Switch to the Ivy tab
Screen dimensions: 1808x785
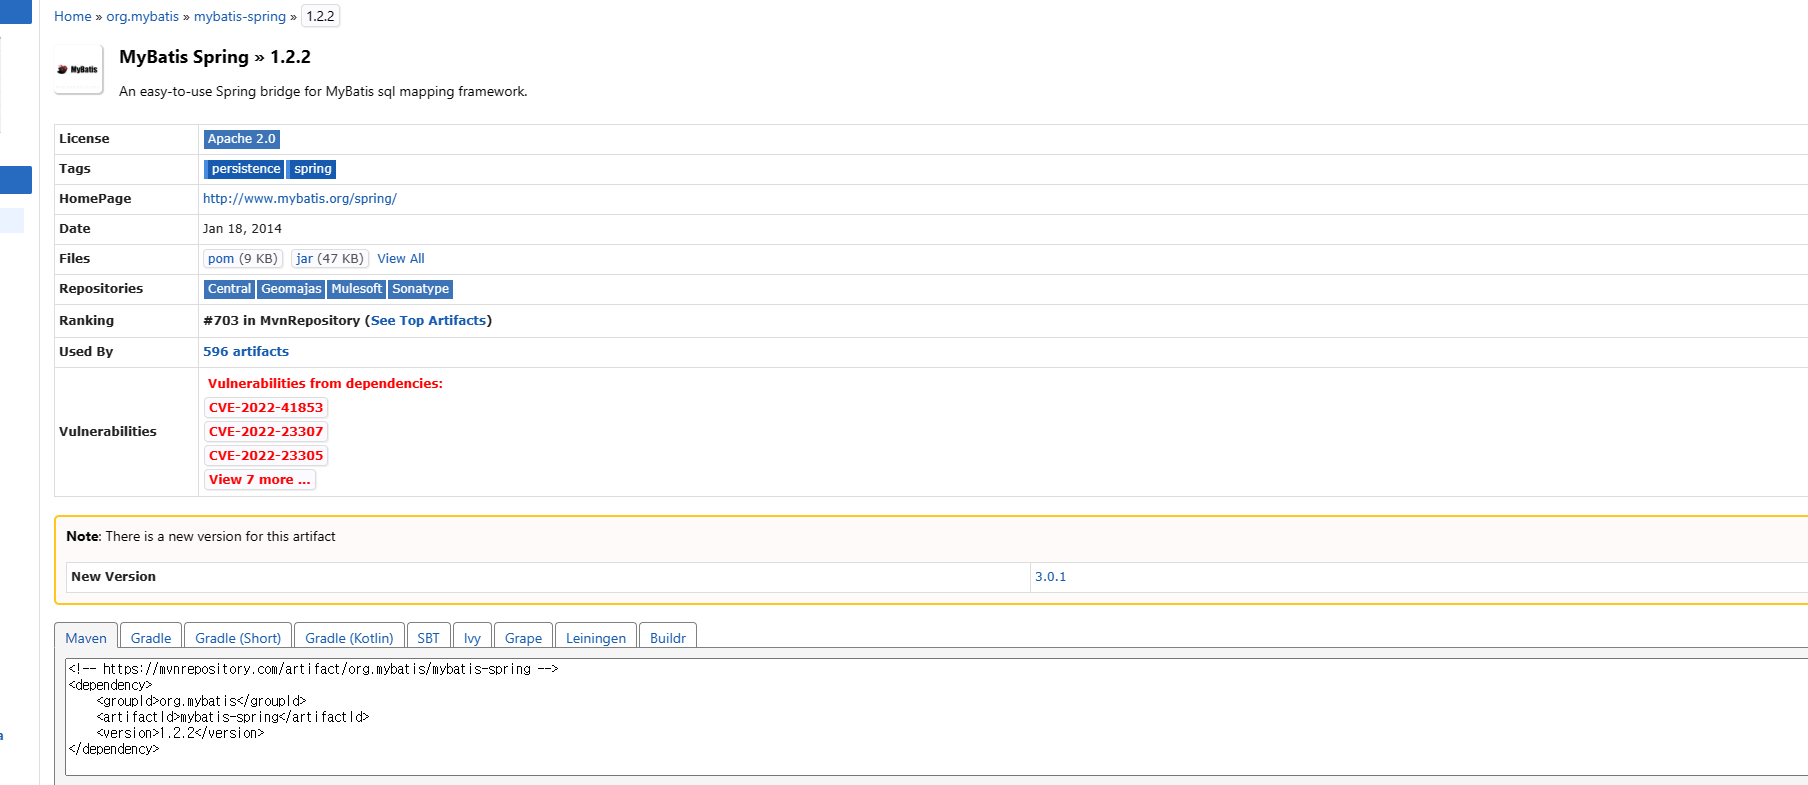pyautogui.click(x=472, y=637)
